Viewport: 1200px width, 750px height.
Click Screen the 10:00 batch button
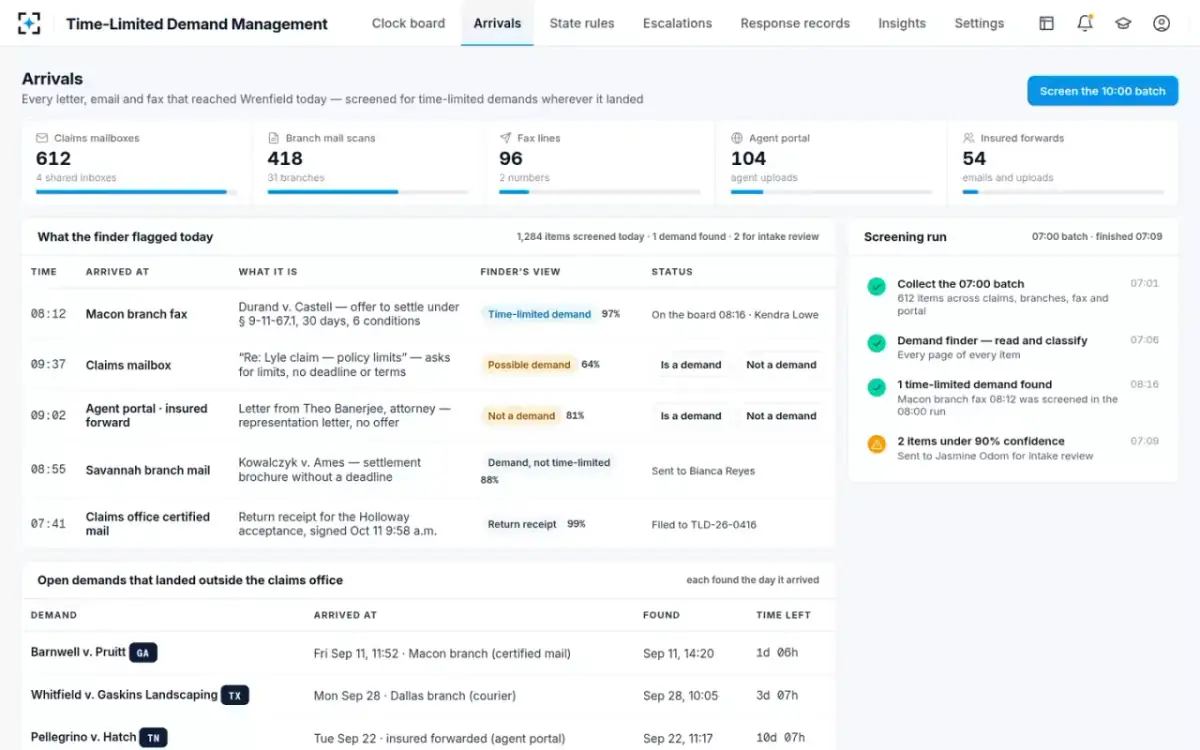(x=1102, y=91)
